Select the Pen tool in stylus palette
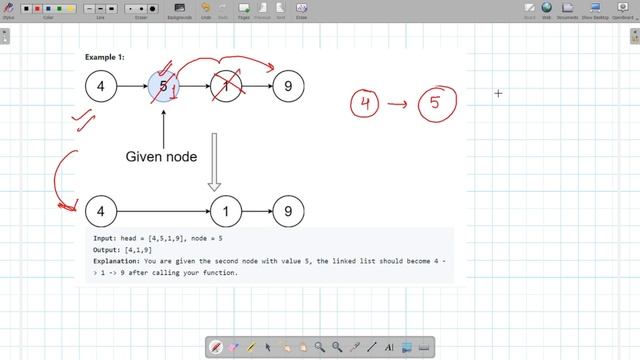640x360 pixels. [216, 347]
